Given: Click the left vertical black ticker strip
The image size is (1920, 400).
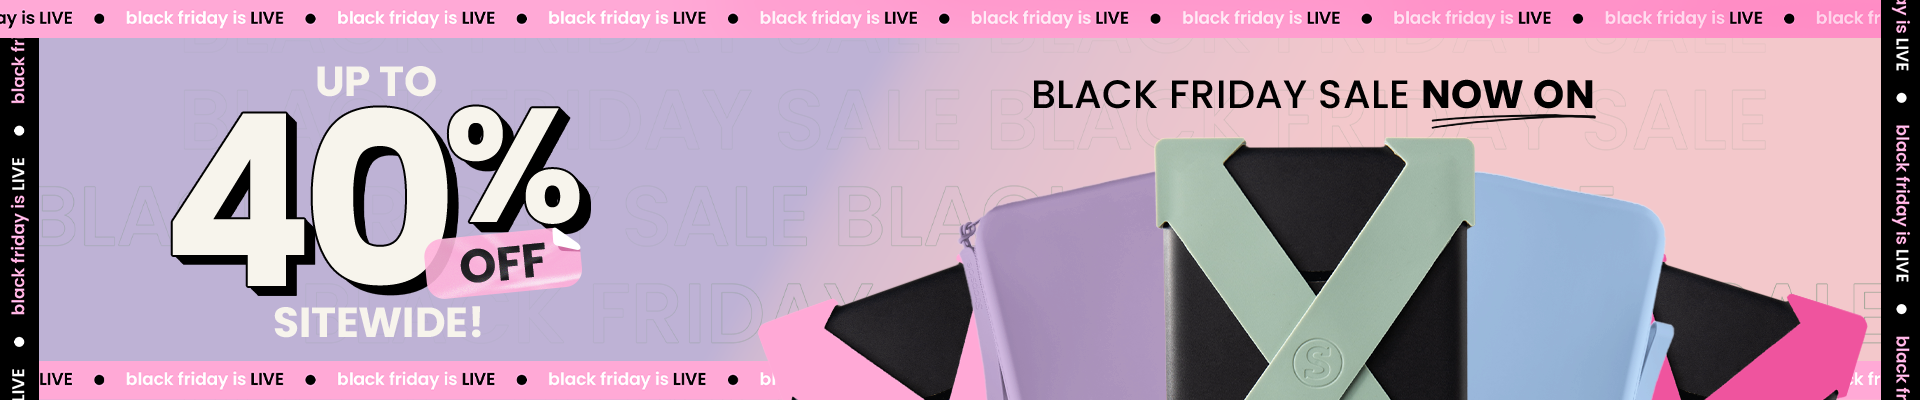Looking at the screenshot, I should (x=19, y=219).
